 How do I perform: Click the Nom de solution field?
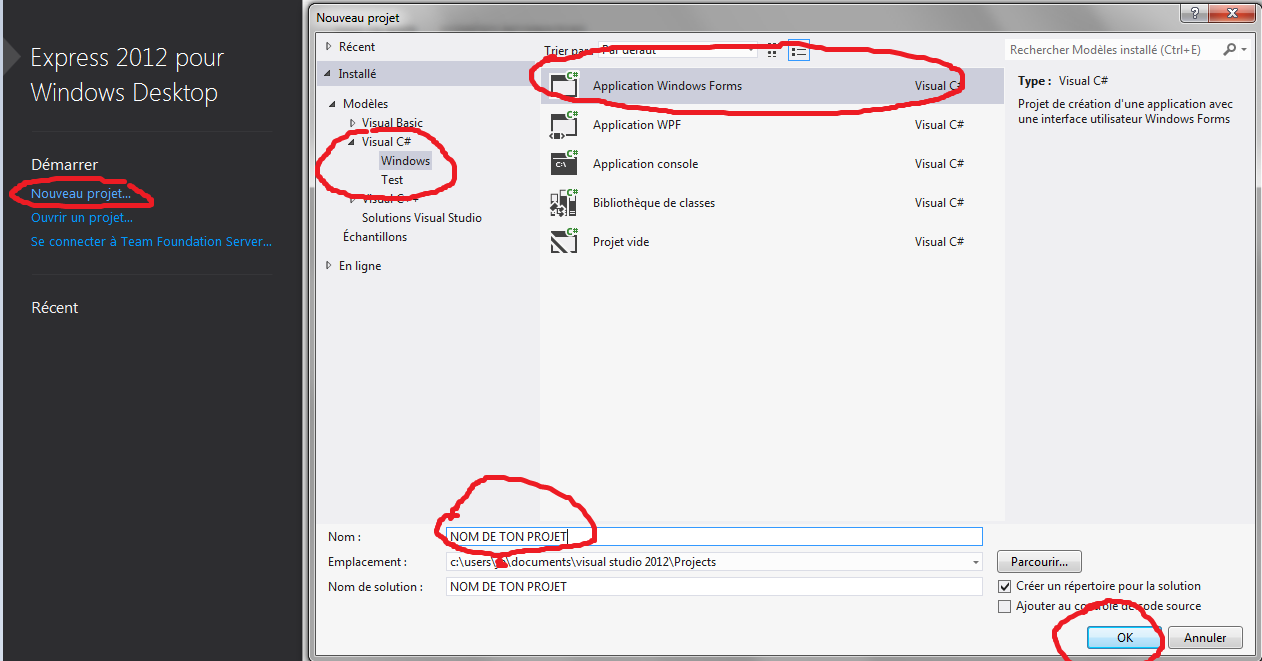714,587
